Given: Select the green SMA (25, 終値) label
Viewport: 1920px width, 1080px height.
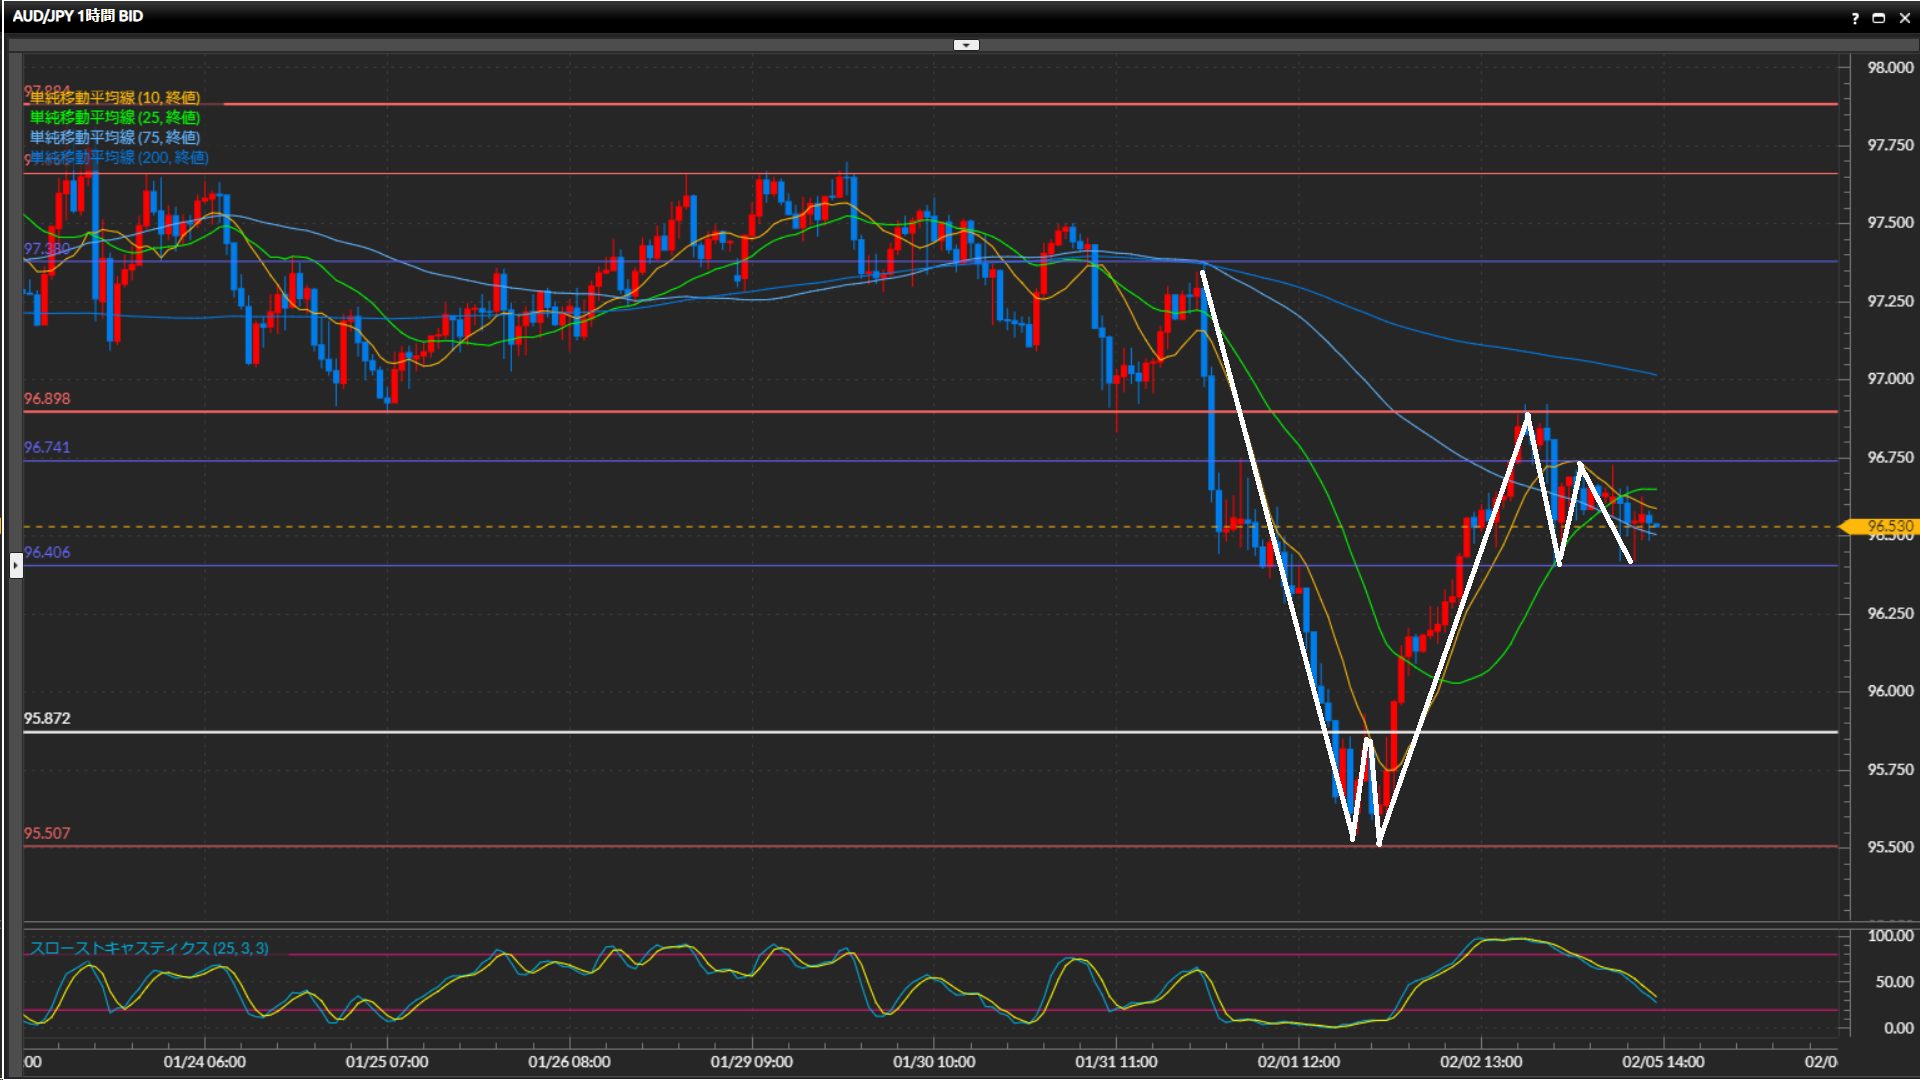Looking at the screenshot, I should coord(114,117).
